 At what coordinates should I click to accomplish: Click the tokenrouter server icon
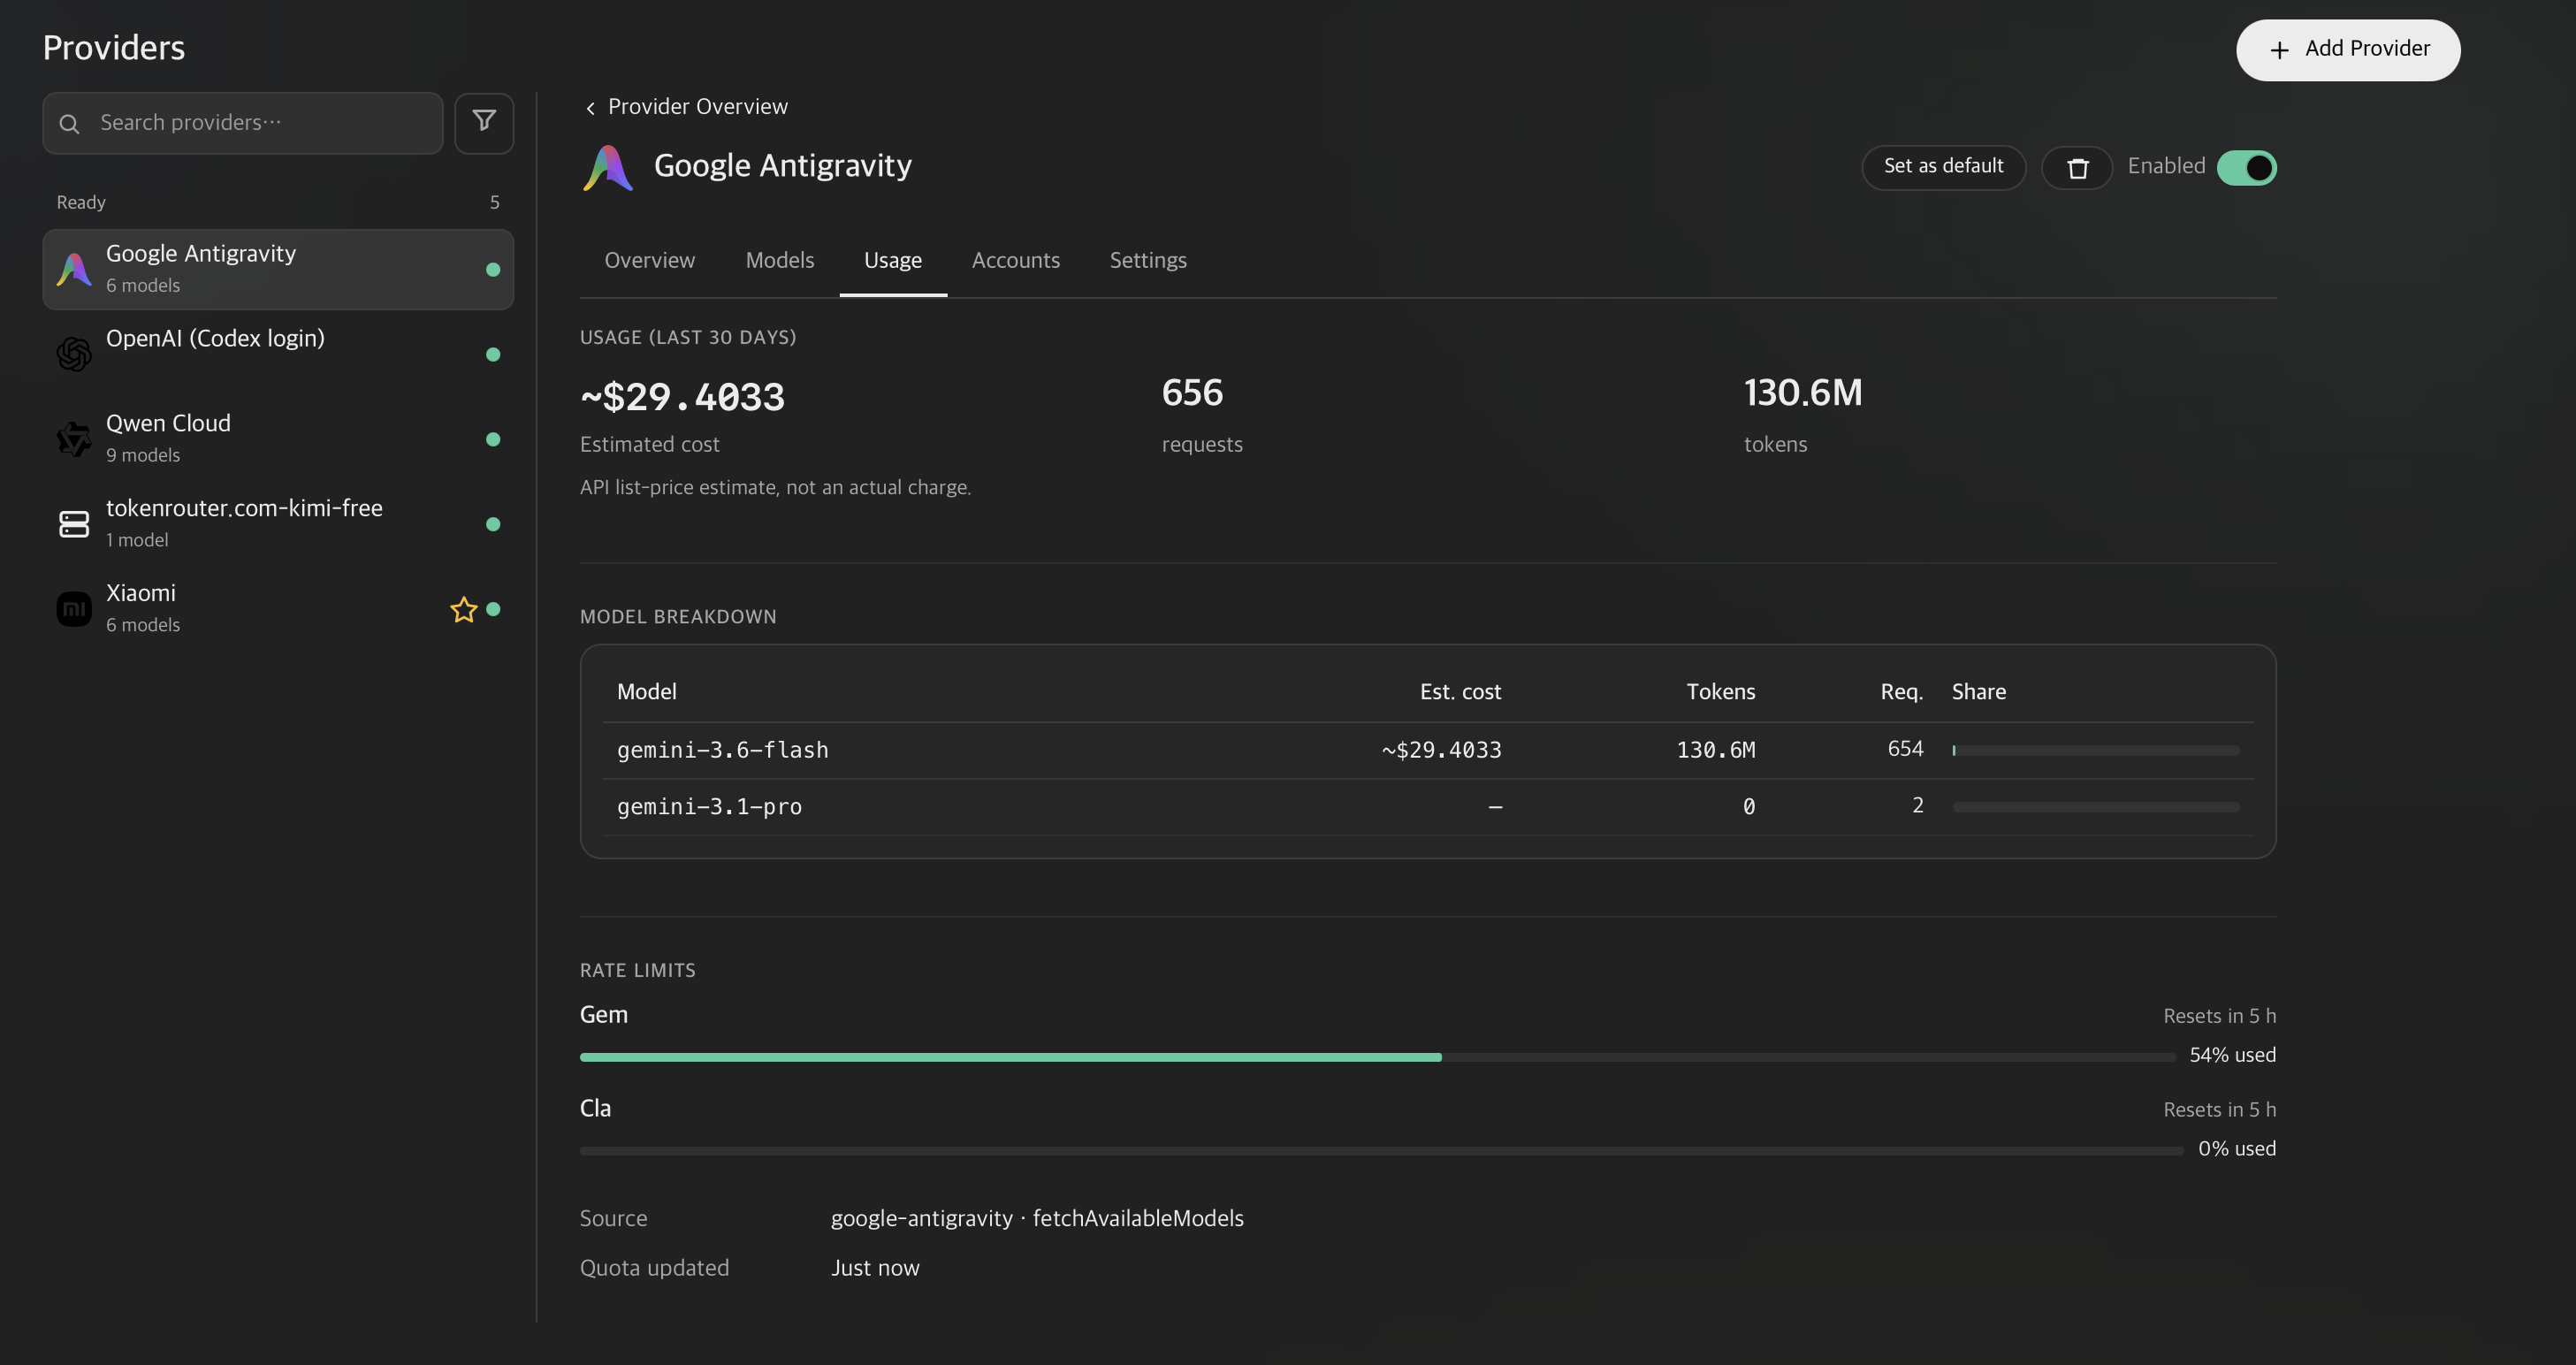click(74, 524)
